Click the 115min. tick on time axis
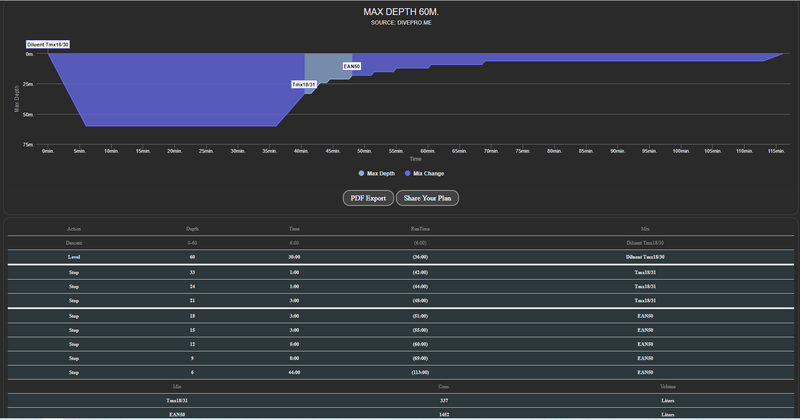This screenshot has width=800, height=420. coord(774,151)
